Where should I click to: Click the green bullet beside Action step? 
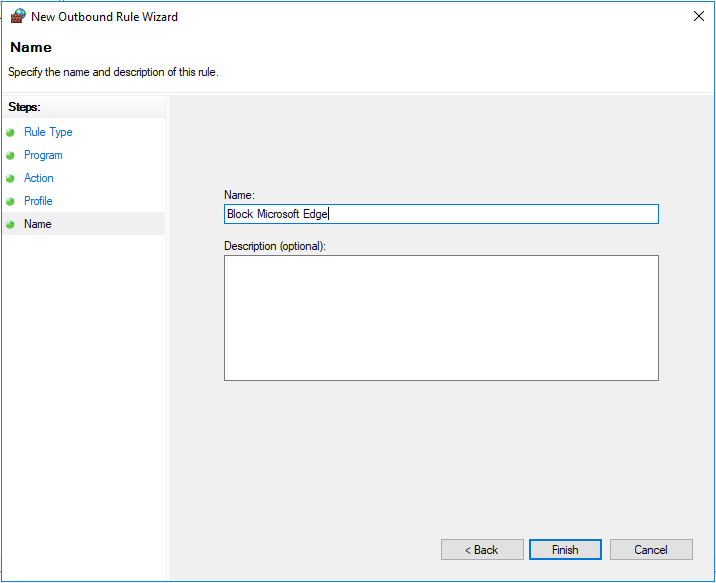pos(11,179)
